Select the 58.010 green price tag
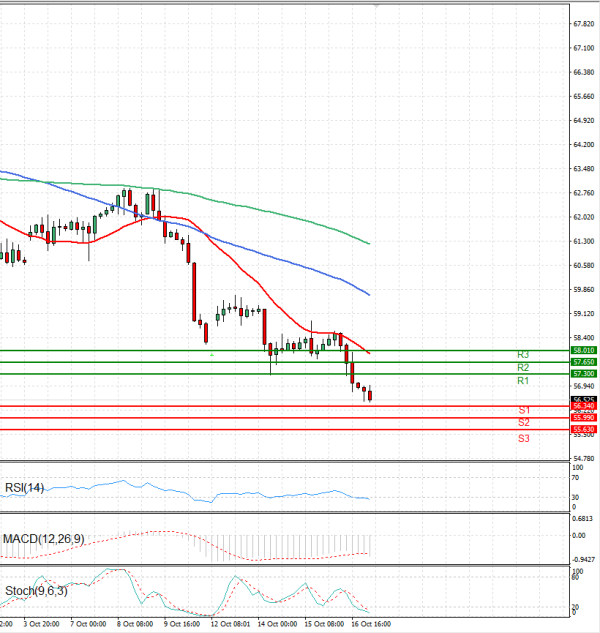 [x=584, y=351]
